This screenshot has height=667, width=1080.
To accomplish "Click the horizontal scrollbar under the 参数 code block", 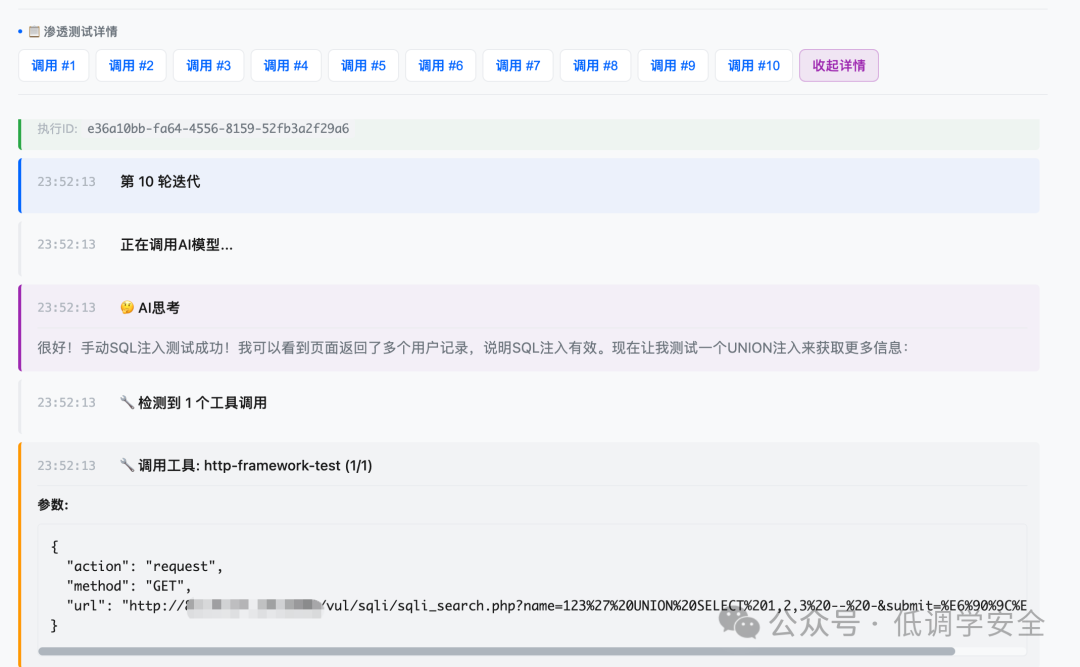I will tap(497, 651).
